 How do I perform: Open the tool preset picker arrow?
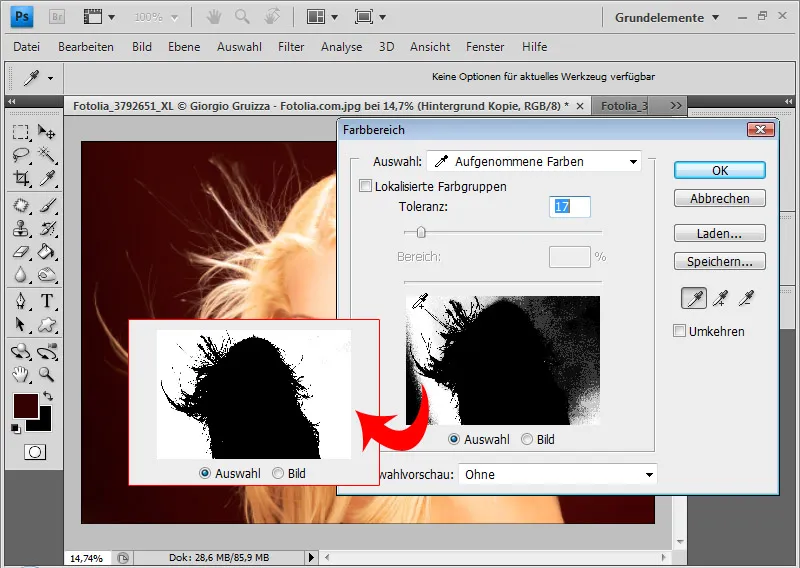pyautogui.click(x=51, y=79)
